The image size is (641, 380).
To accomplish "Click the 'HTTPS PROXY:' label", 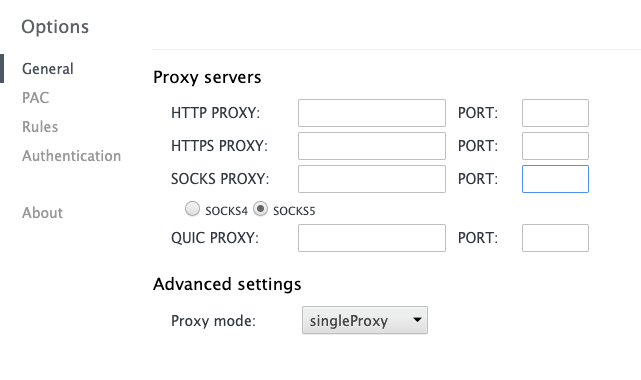I will point(220,146).
